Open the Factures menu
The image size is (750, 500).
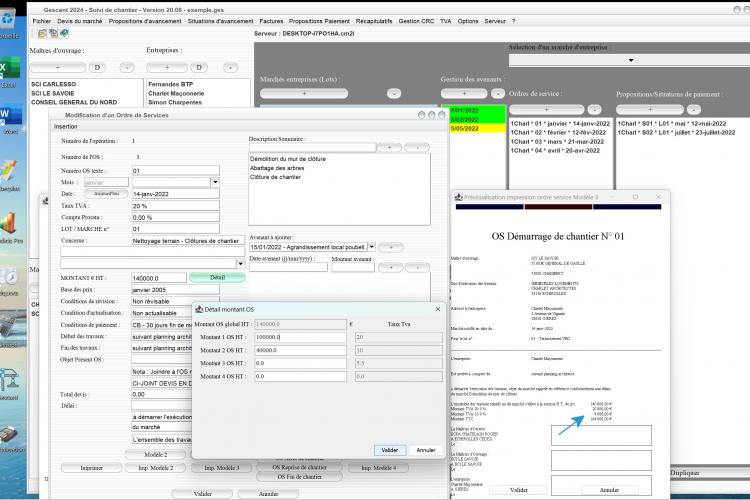271,21
